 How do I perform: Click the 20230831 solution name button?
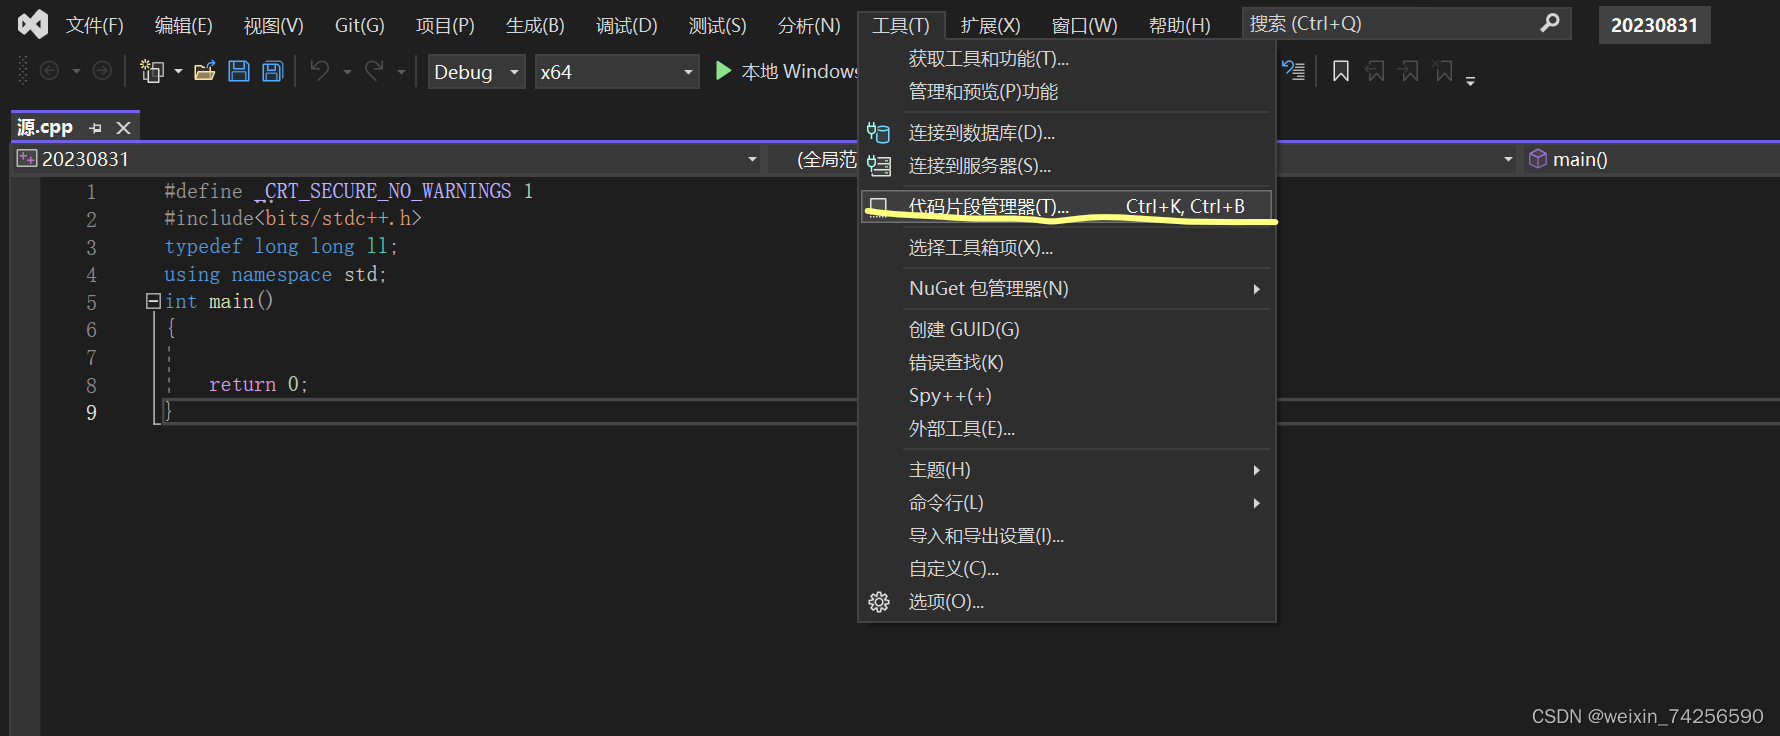point(1654,25)
